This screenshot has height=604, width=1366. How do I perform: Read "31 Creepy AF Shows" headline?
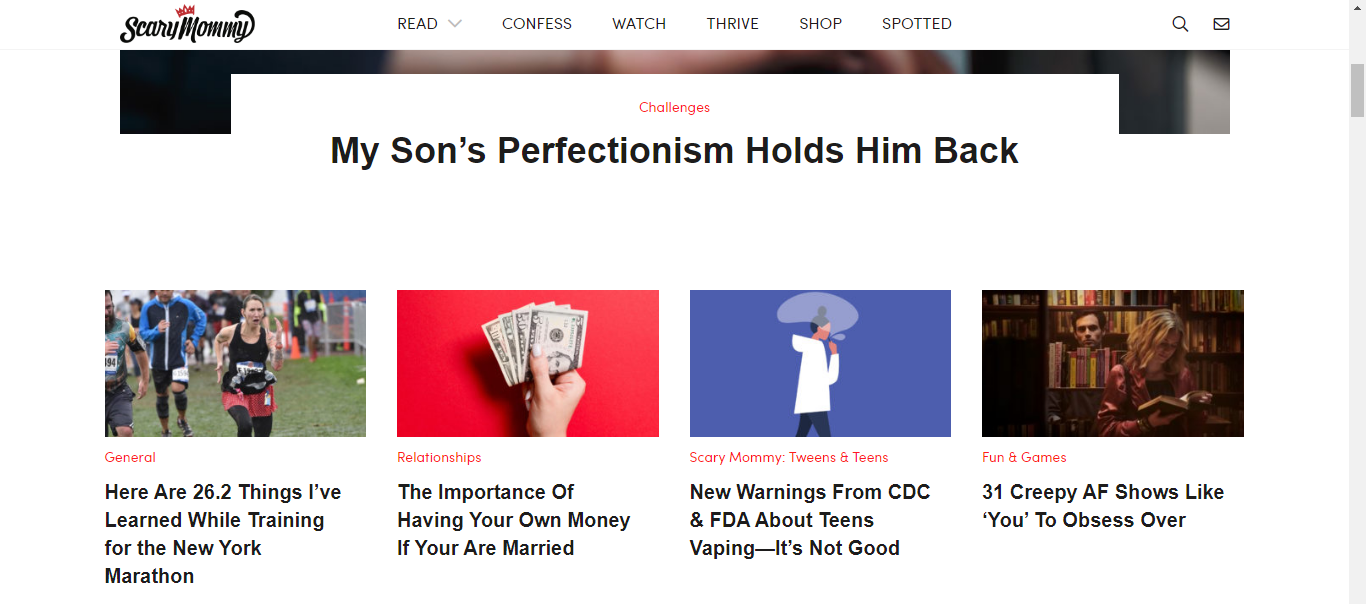(x=1102, y=506)
